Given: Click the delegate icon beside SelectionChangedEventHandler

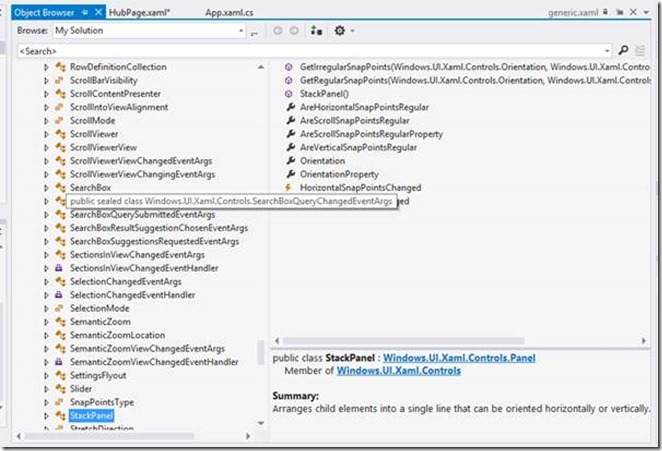Looking at the screenshot, I should 59,295.
